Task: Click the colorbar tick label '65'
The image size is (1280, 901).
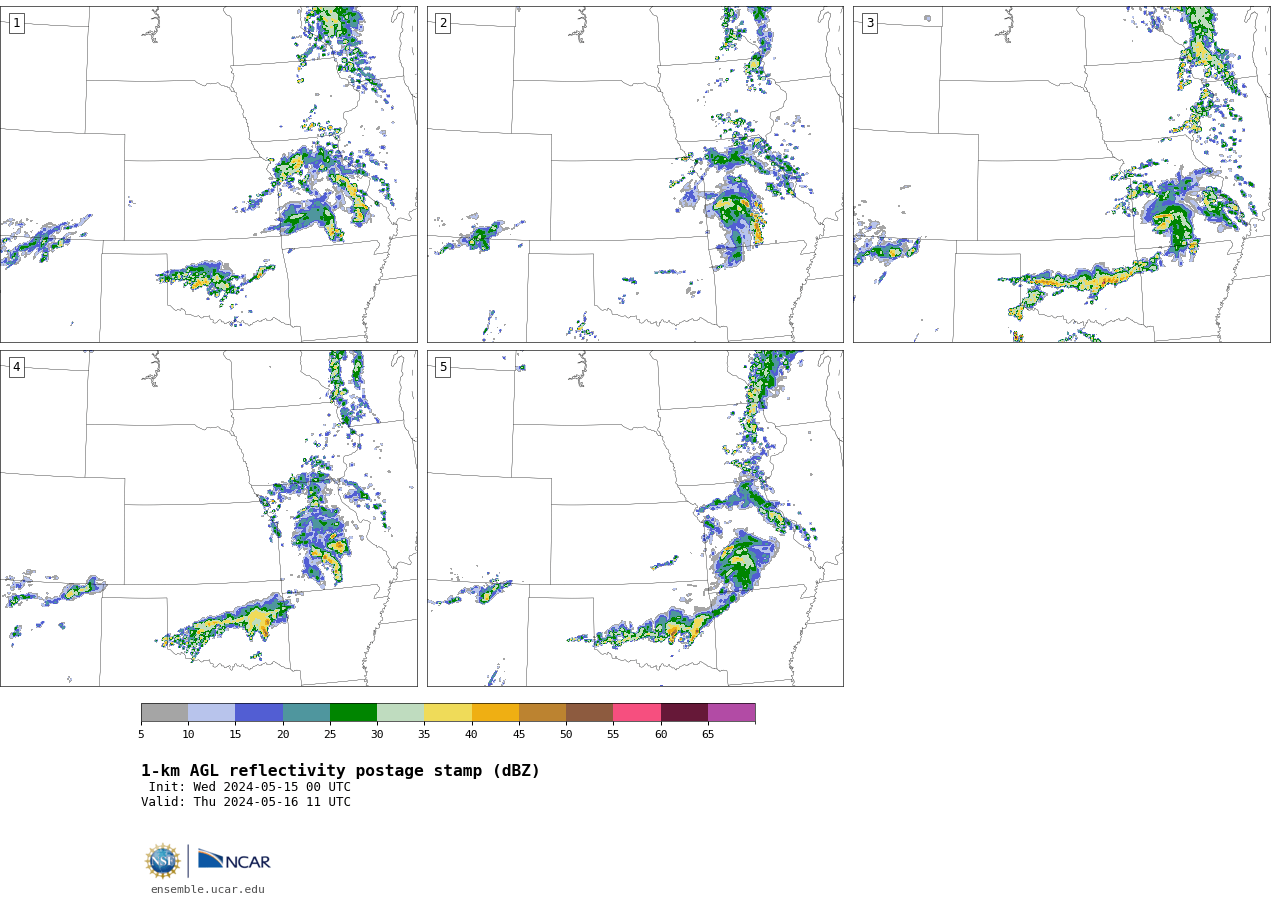Action: click(x=708, y=735)
